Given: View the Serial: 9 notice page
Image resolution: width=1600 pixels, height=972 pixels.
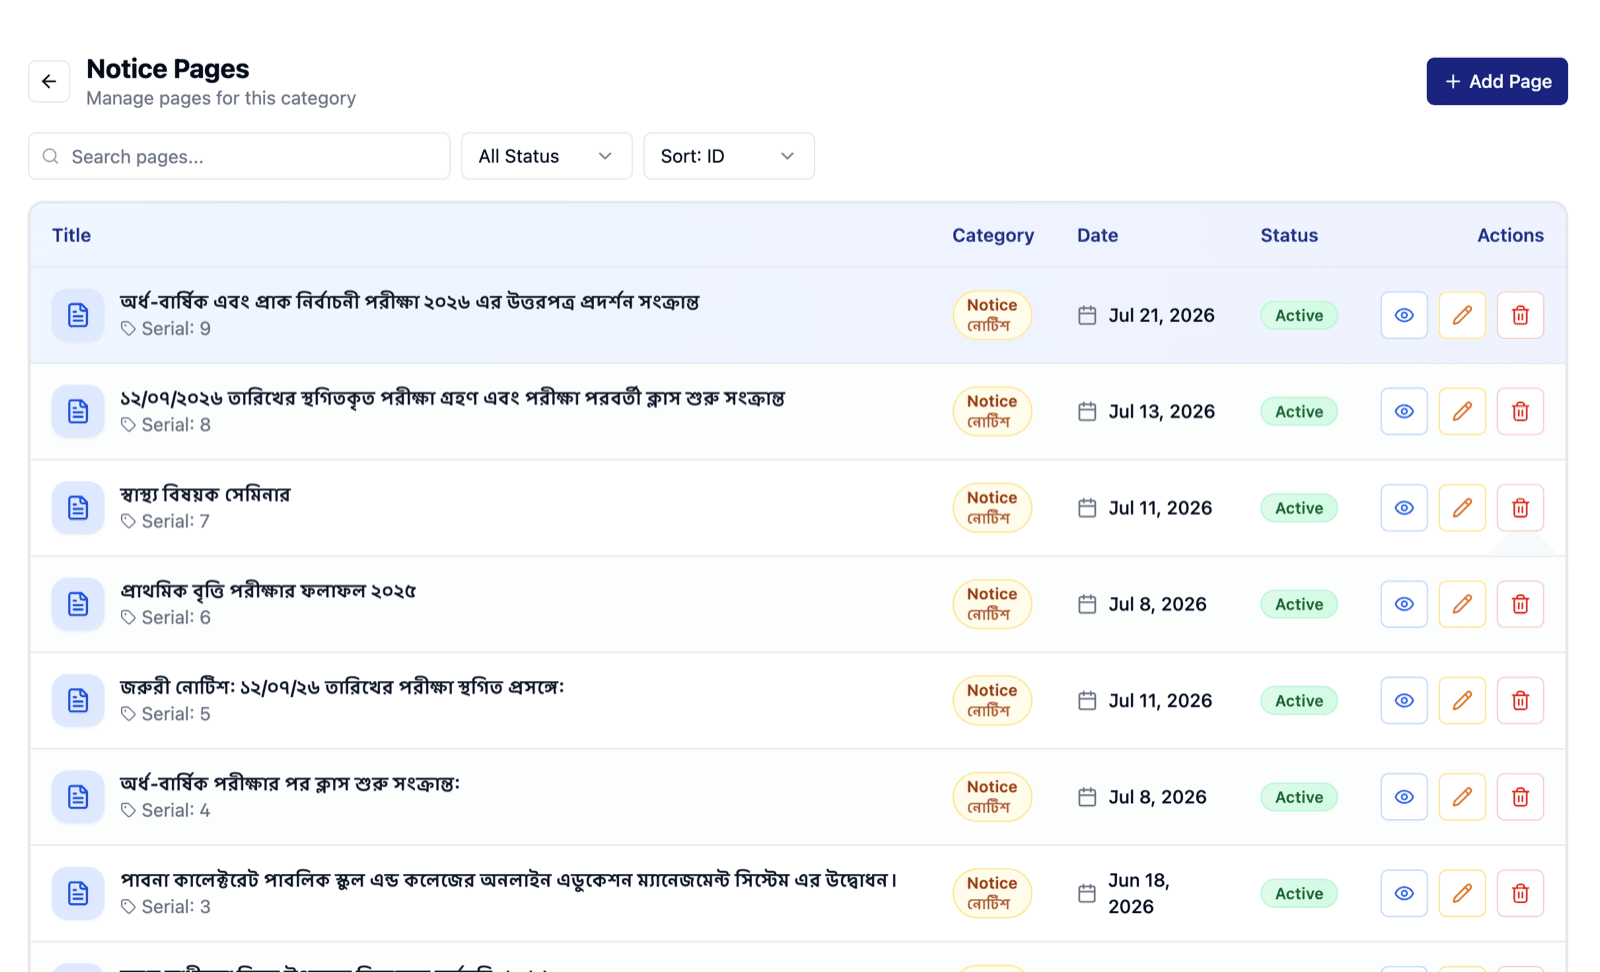Looking at the screenshot, I should pos(1404,315).
